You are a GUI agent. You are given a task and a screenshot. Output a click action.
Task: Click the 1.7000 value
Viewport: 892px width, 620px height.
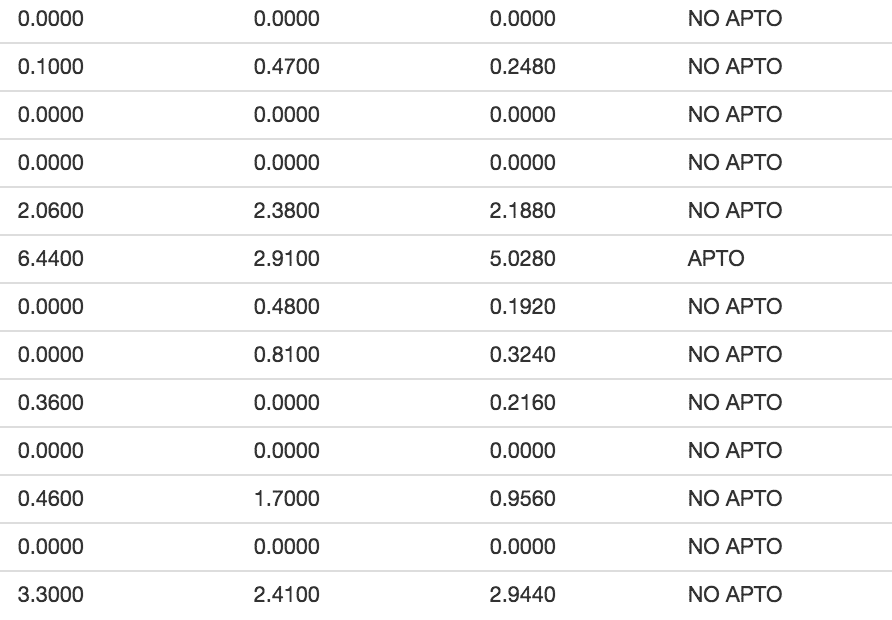point(286,499)
